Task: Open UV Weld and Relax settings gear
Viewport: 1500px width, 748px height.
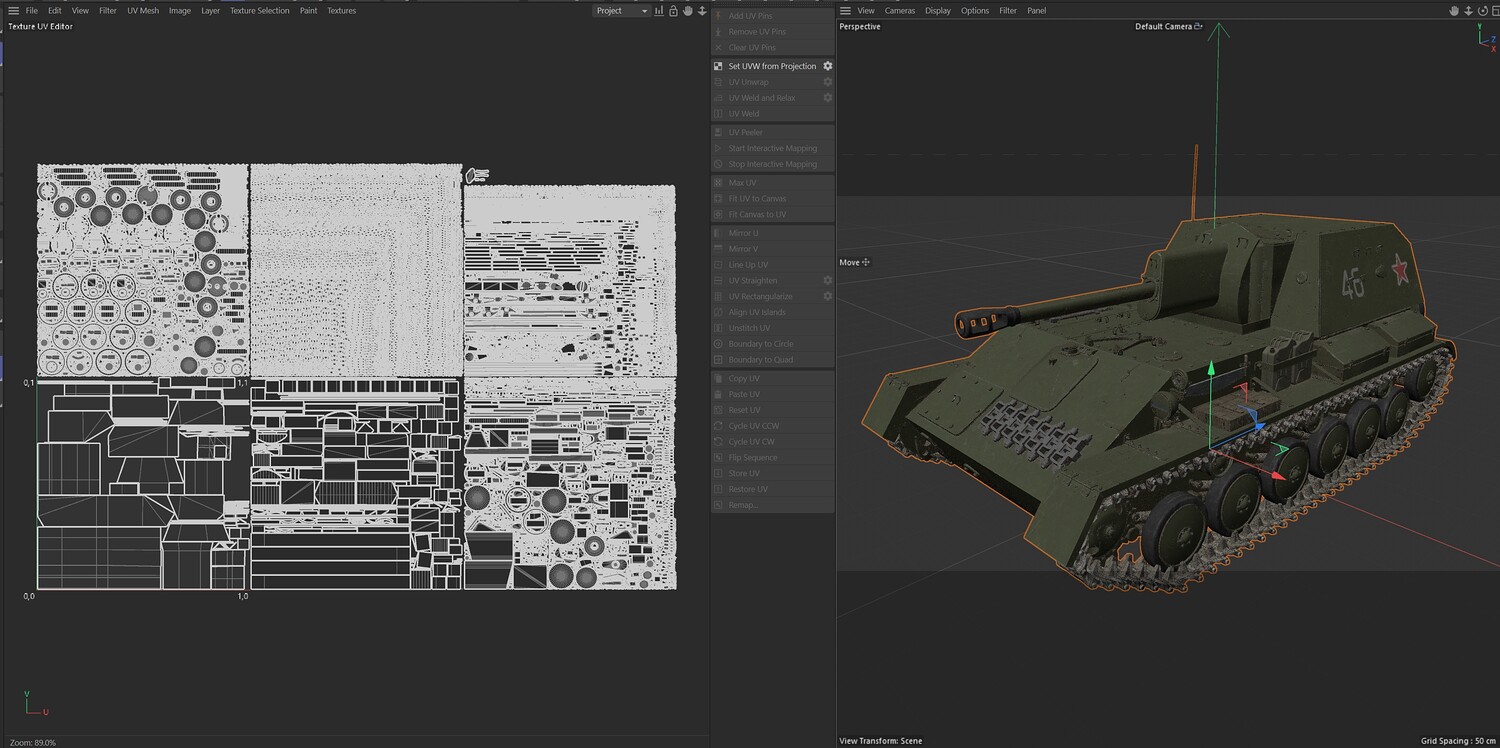Action: pos(828,98)
